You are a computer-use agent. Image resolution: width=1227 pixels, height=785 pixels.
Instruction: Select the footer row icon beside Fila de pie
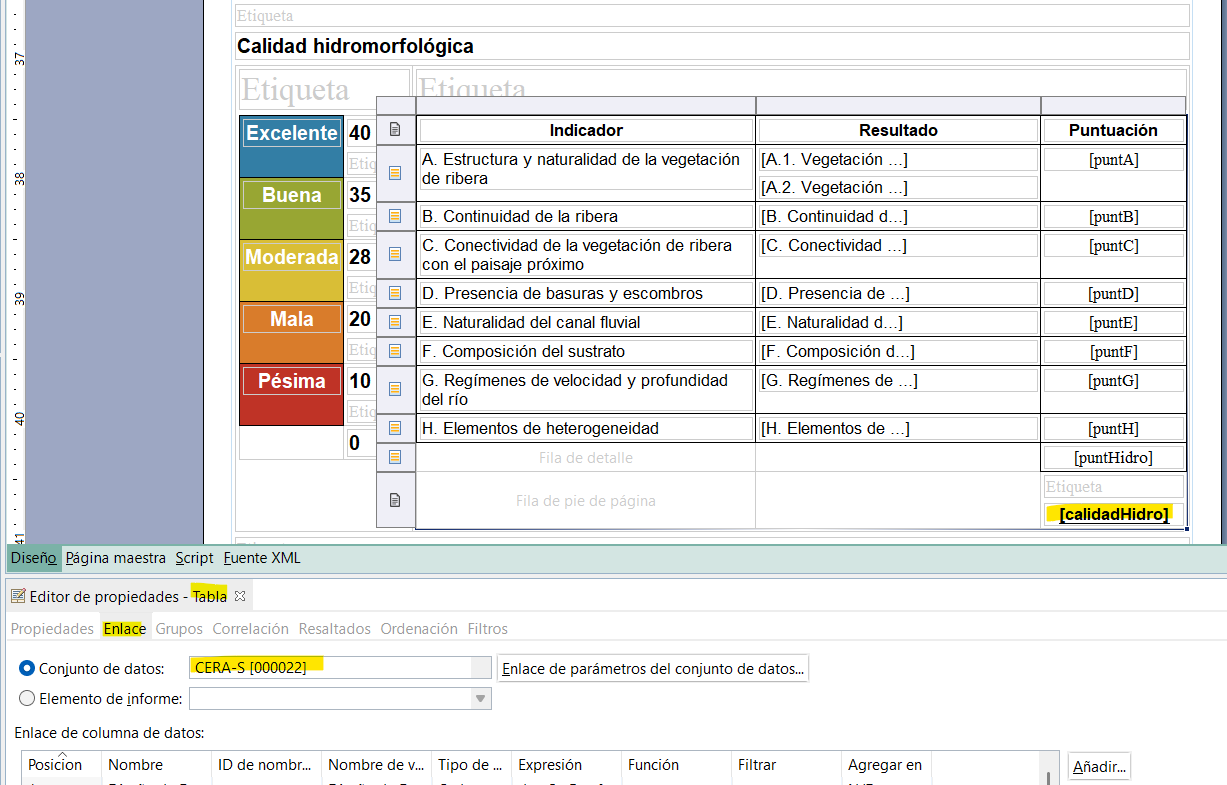[x=395, y=500]
